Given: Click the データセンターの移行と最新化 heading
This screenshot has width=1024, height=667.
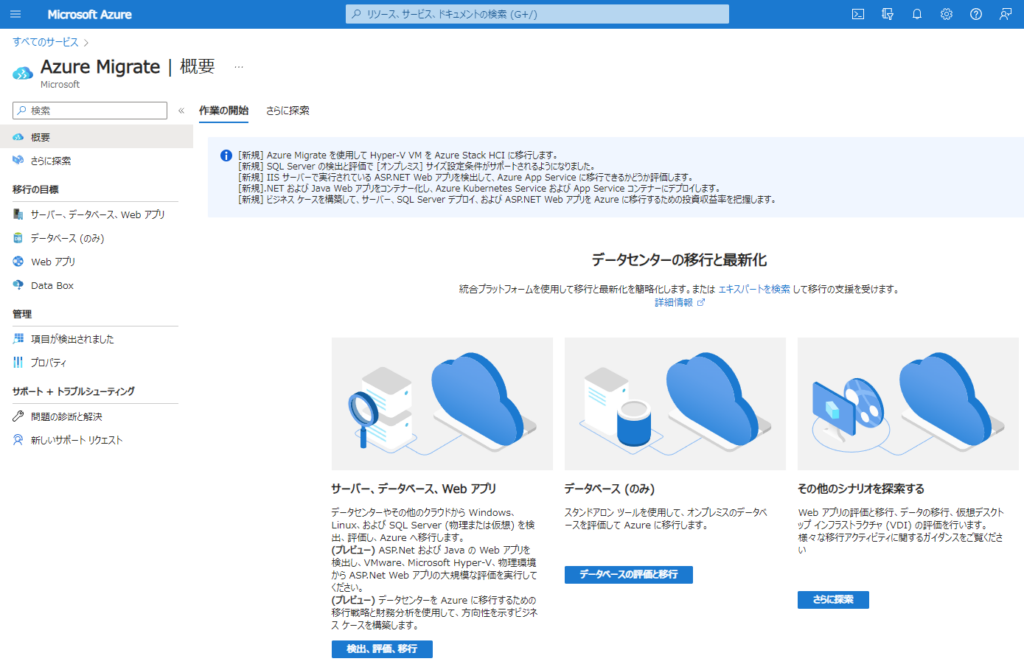Looking at the screenshot, I should click(679, 260).
